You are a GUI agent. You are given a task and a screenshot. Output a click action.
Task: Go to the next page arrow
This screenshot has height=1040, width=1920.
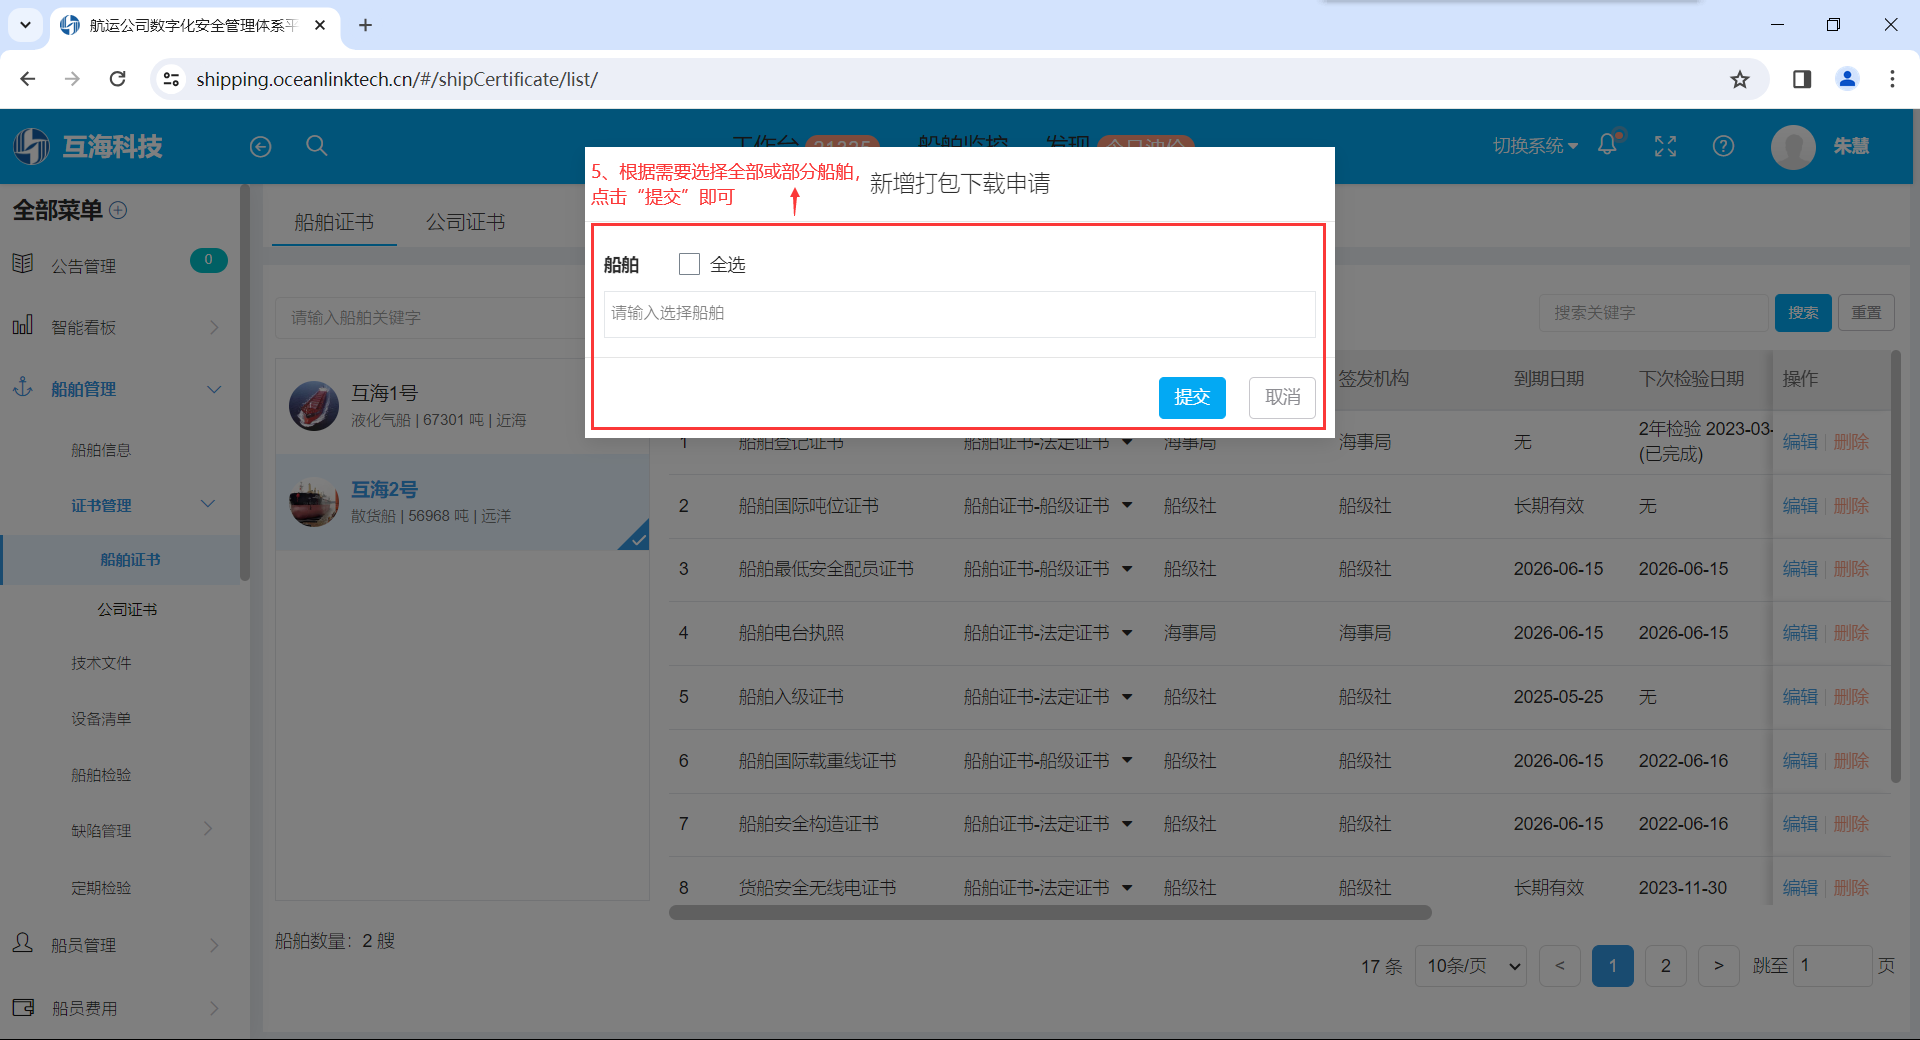(1719, 966)
